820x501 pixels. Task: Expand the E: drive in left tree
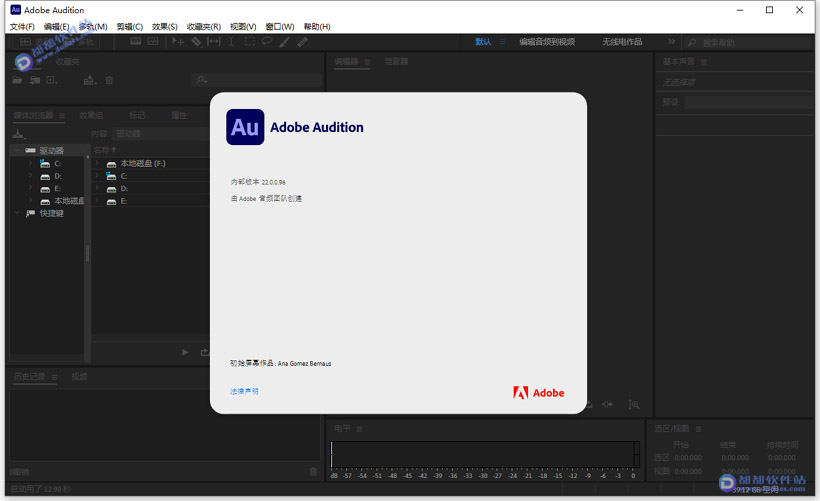pos(30,188)
